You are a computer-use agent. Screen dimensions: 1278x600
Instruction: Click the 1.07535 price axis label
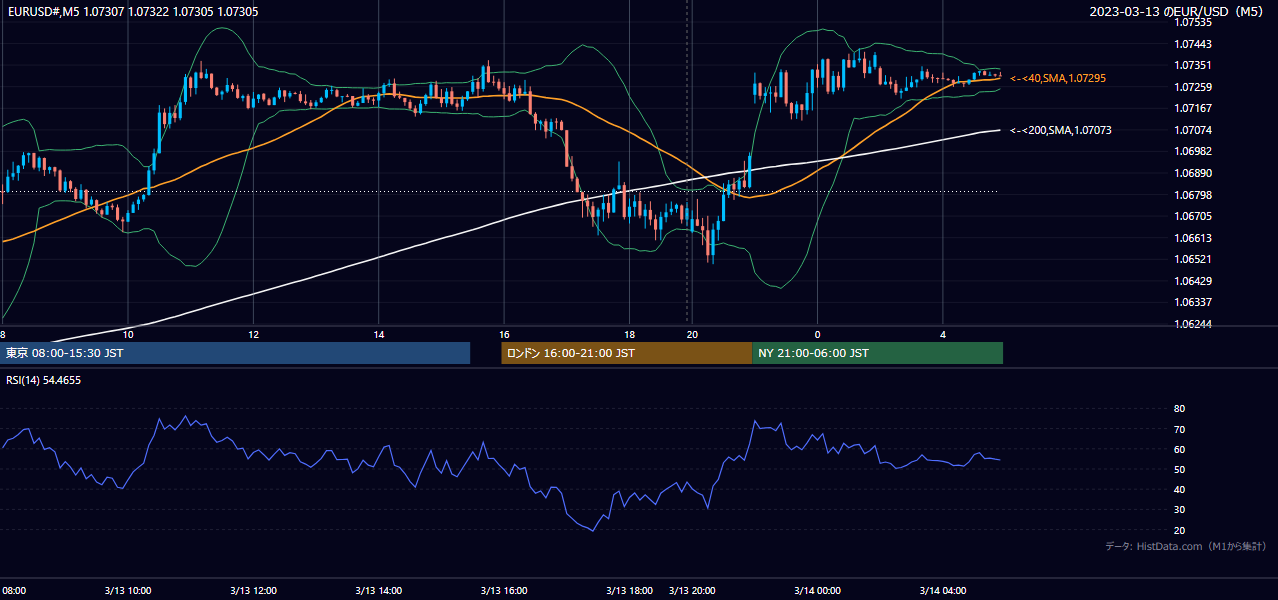[1193, 22]
